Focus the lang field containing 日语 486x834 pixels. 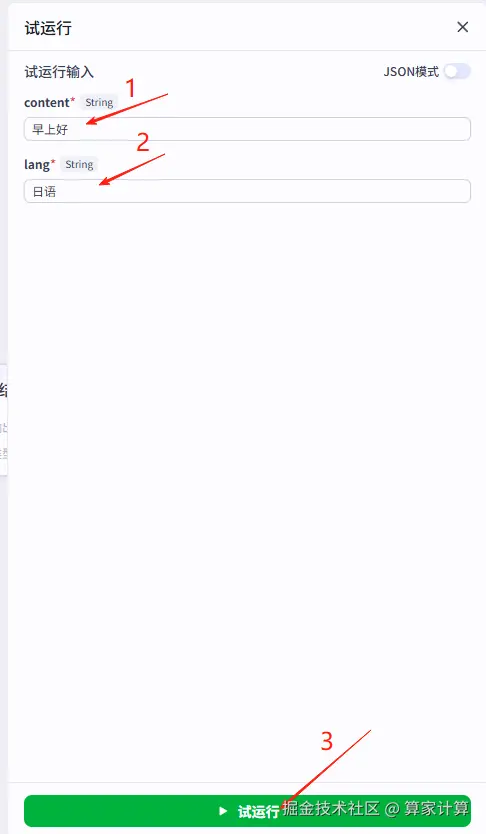pyautogui.click(x=247, y=191)
